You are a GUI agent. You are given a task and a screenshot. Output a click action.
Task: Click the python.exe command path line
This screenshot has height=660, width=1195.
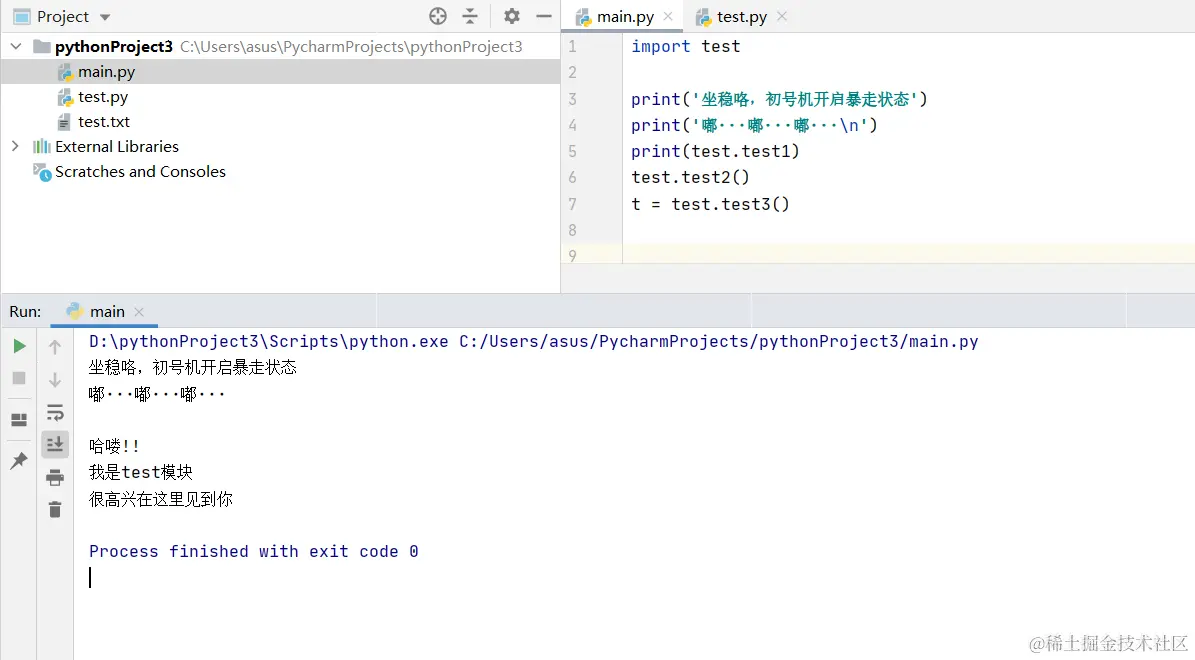[x=533, y=341]
